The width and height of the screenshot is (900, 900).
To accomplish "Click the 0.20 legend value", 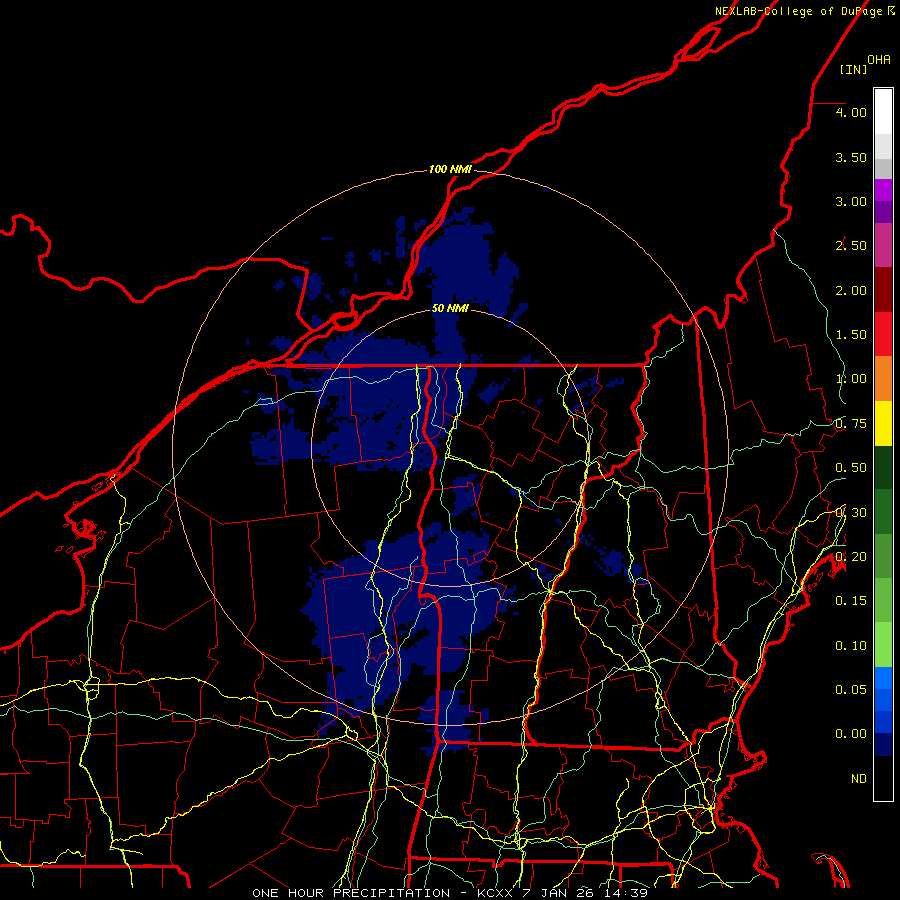I will coord(851,556).
